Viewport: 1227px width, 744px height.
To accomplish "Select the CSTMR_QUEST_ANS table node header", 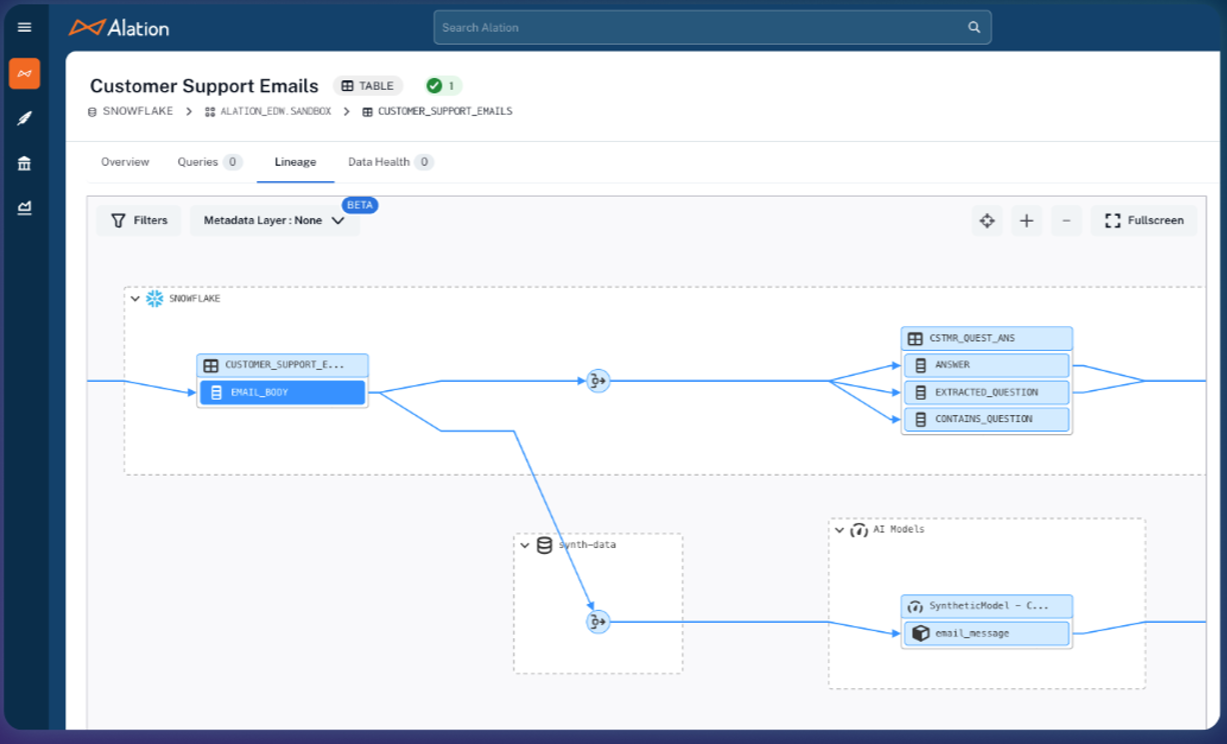I will tap(987, 338).
